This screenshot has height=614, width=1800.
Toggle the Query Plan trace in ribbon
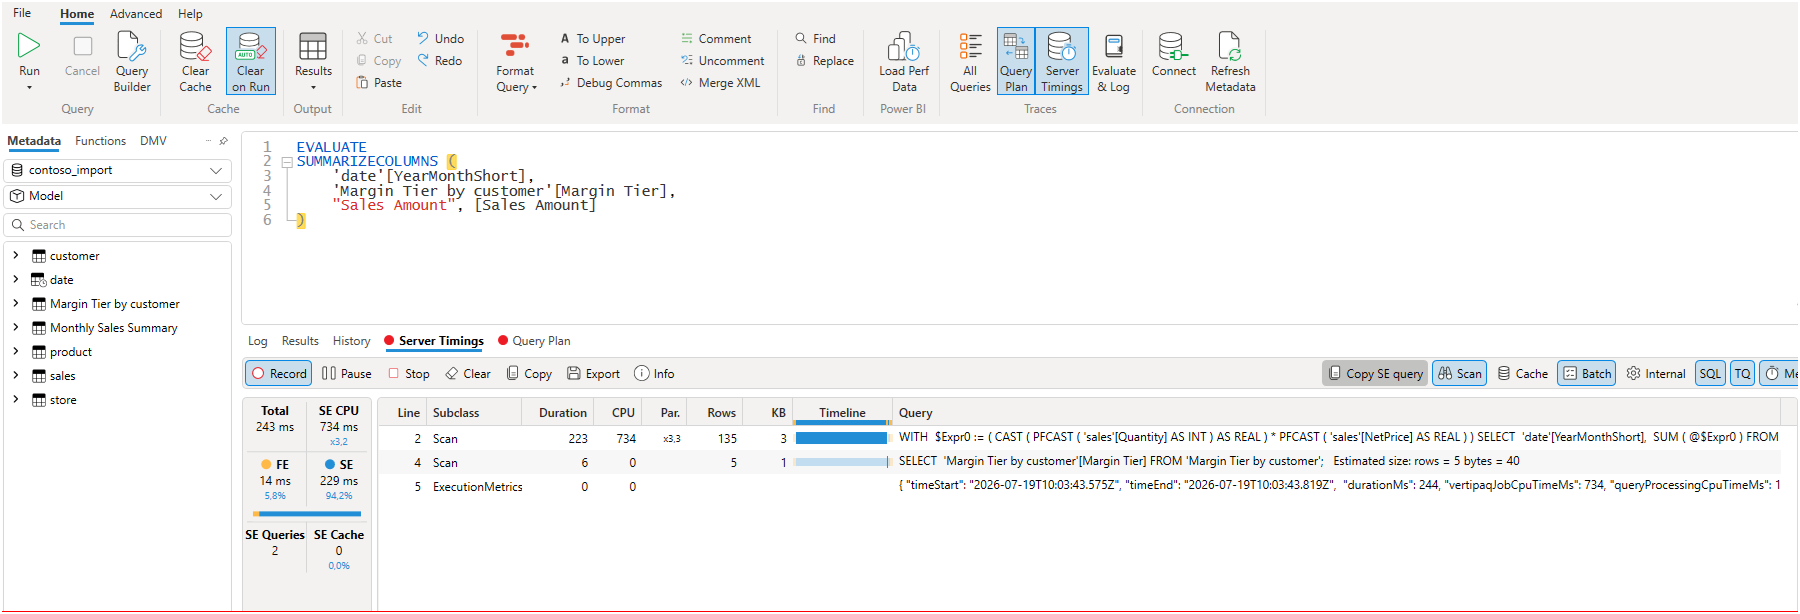[x=1016, y=62]
